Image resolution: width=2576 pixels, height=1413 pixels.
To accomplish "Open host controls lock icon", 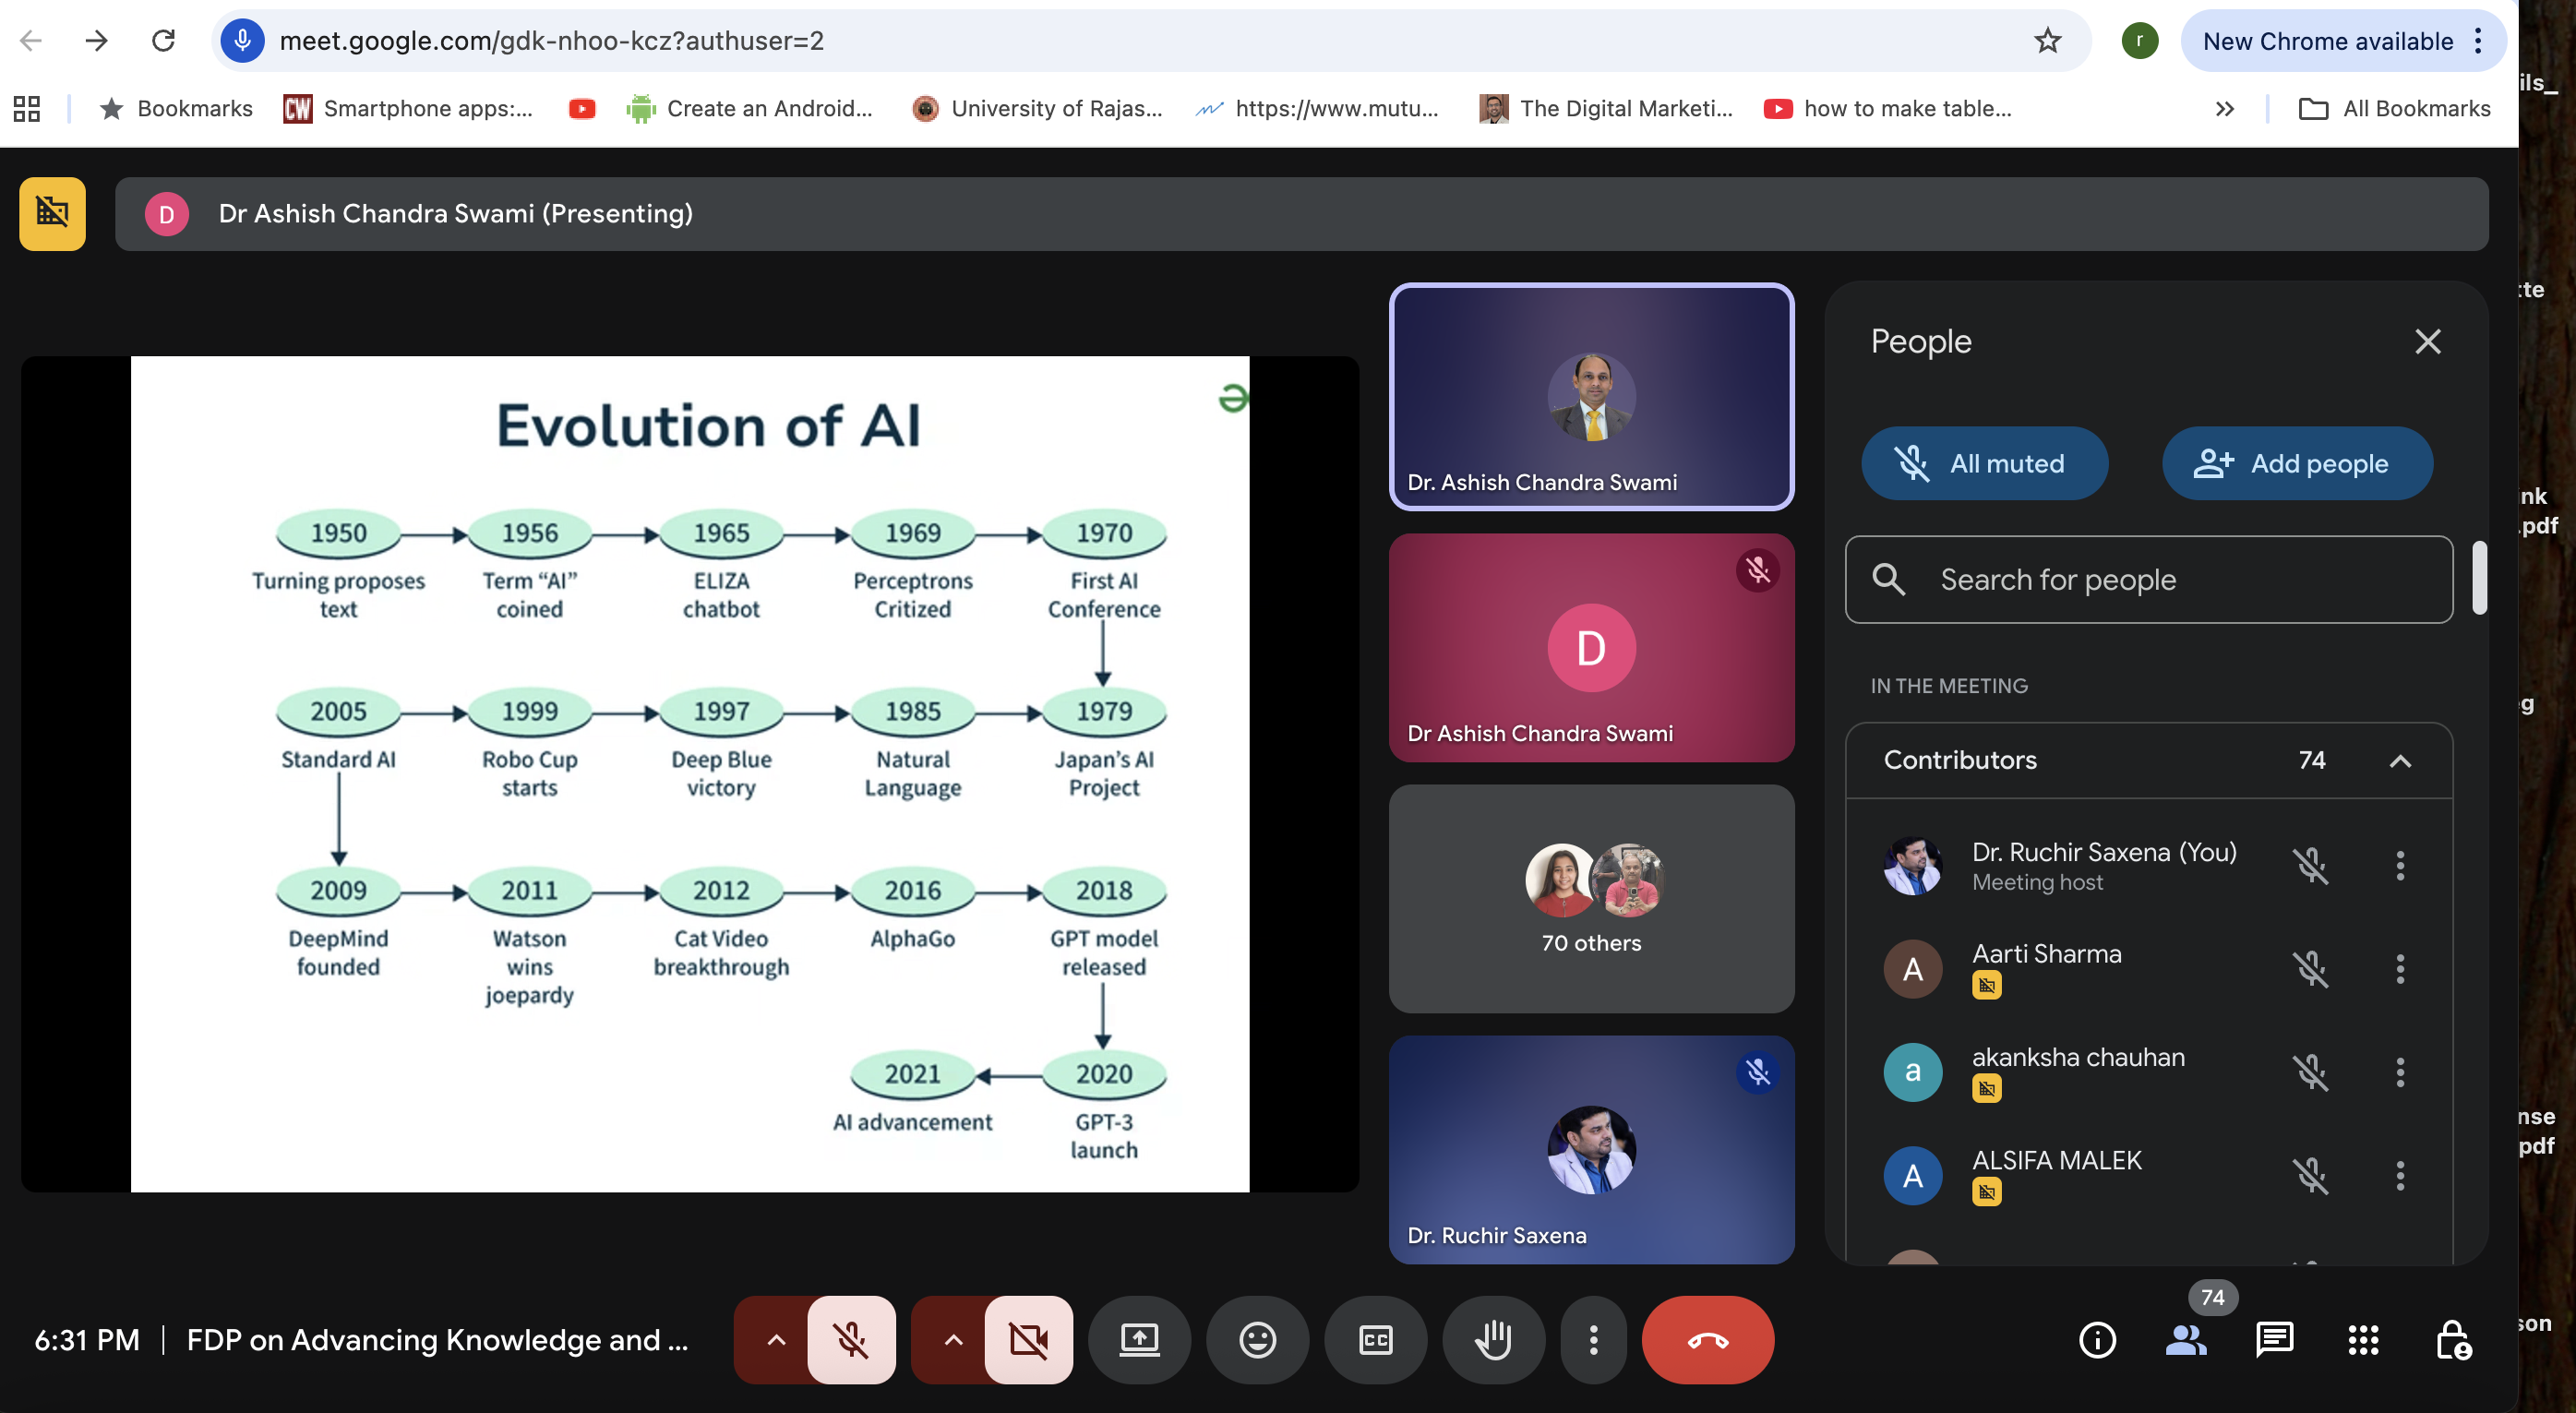I will click(x=2452, y=1340).
